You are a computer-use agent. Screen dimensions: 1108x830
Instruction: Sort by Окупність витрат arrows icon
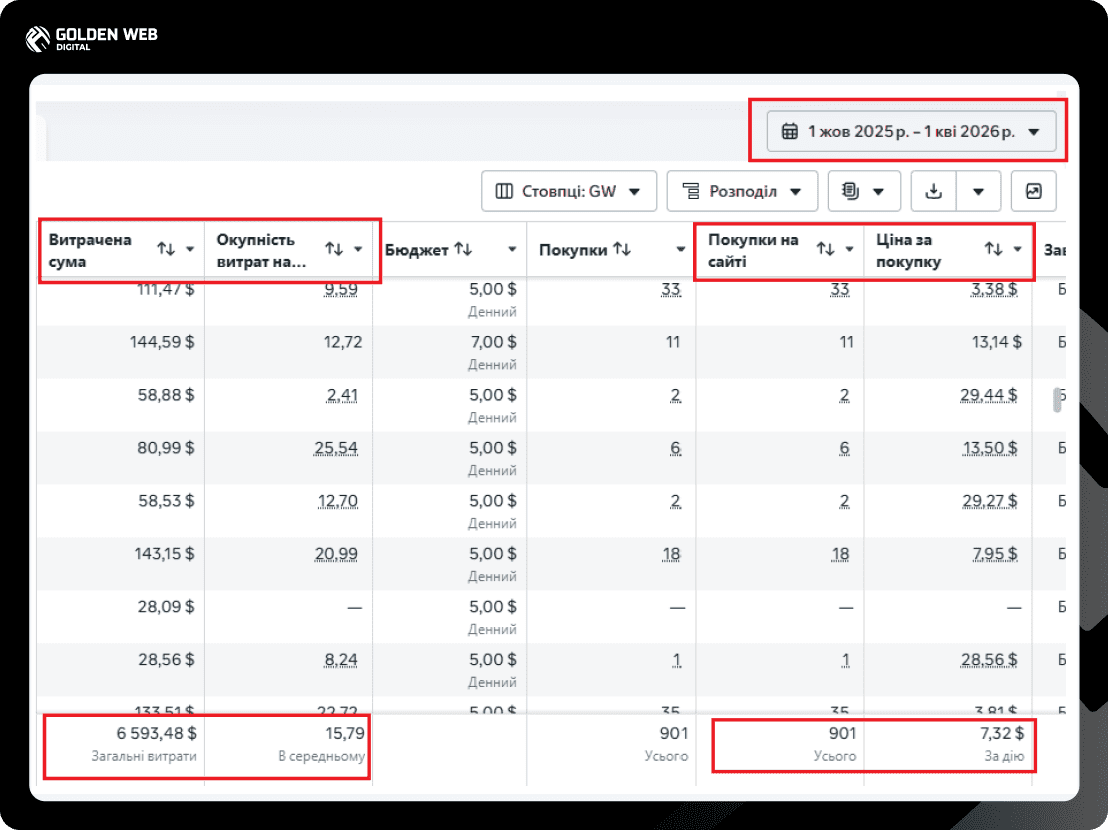point(334,249)
